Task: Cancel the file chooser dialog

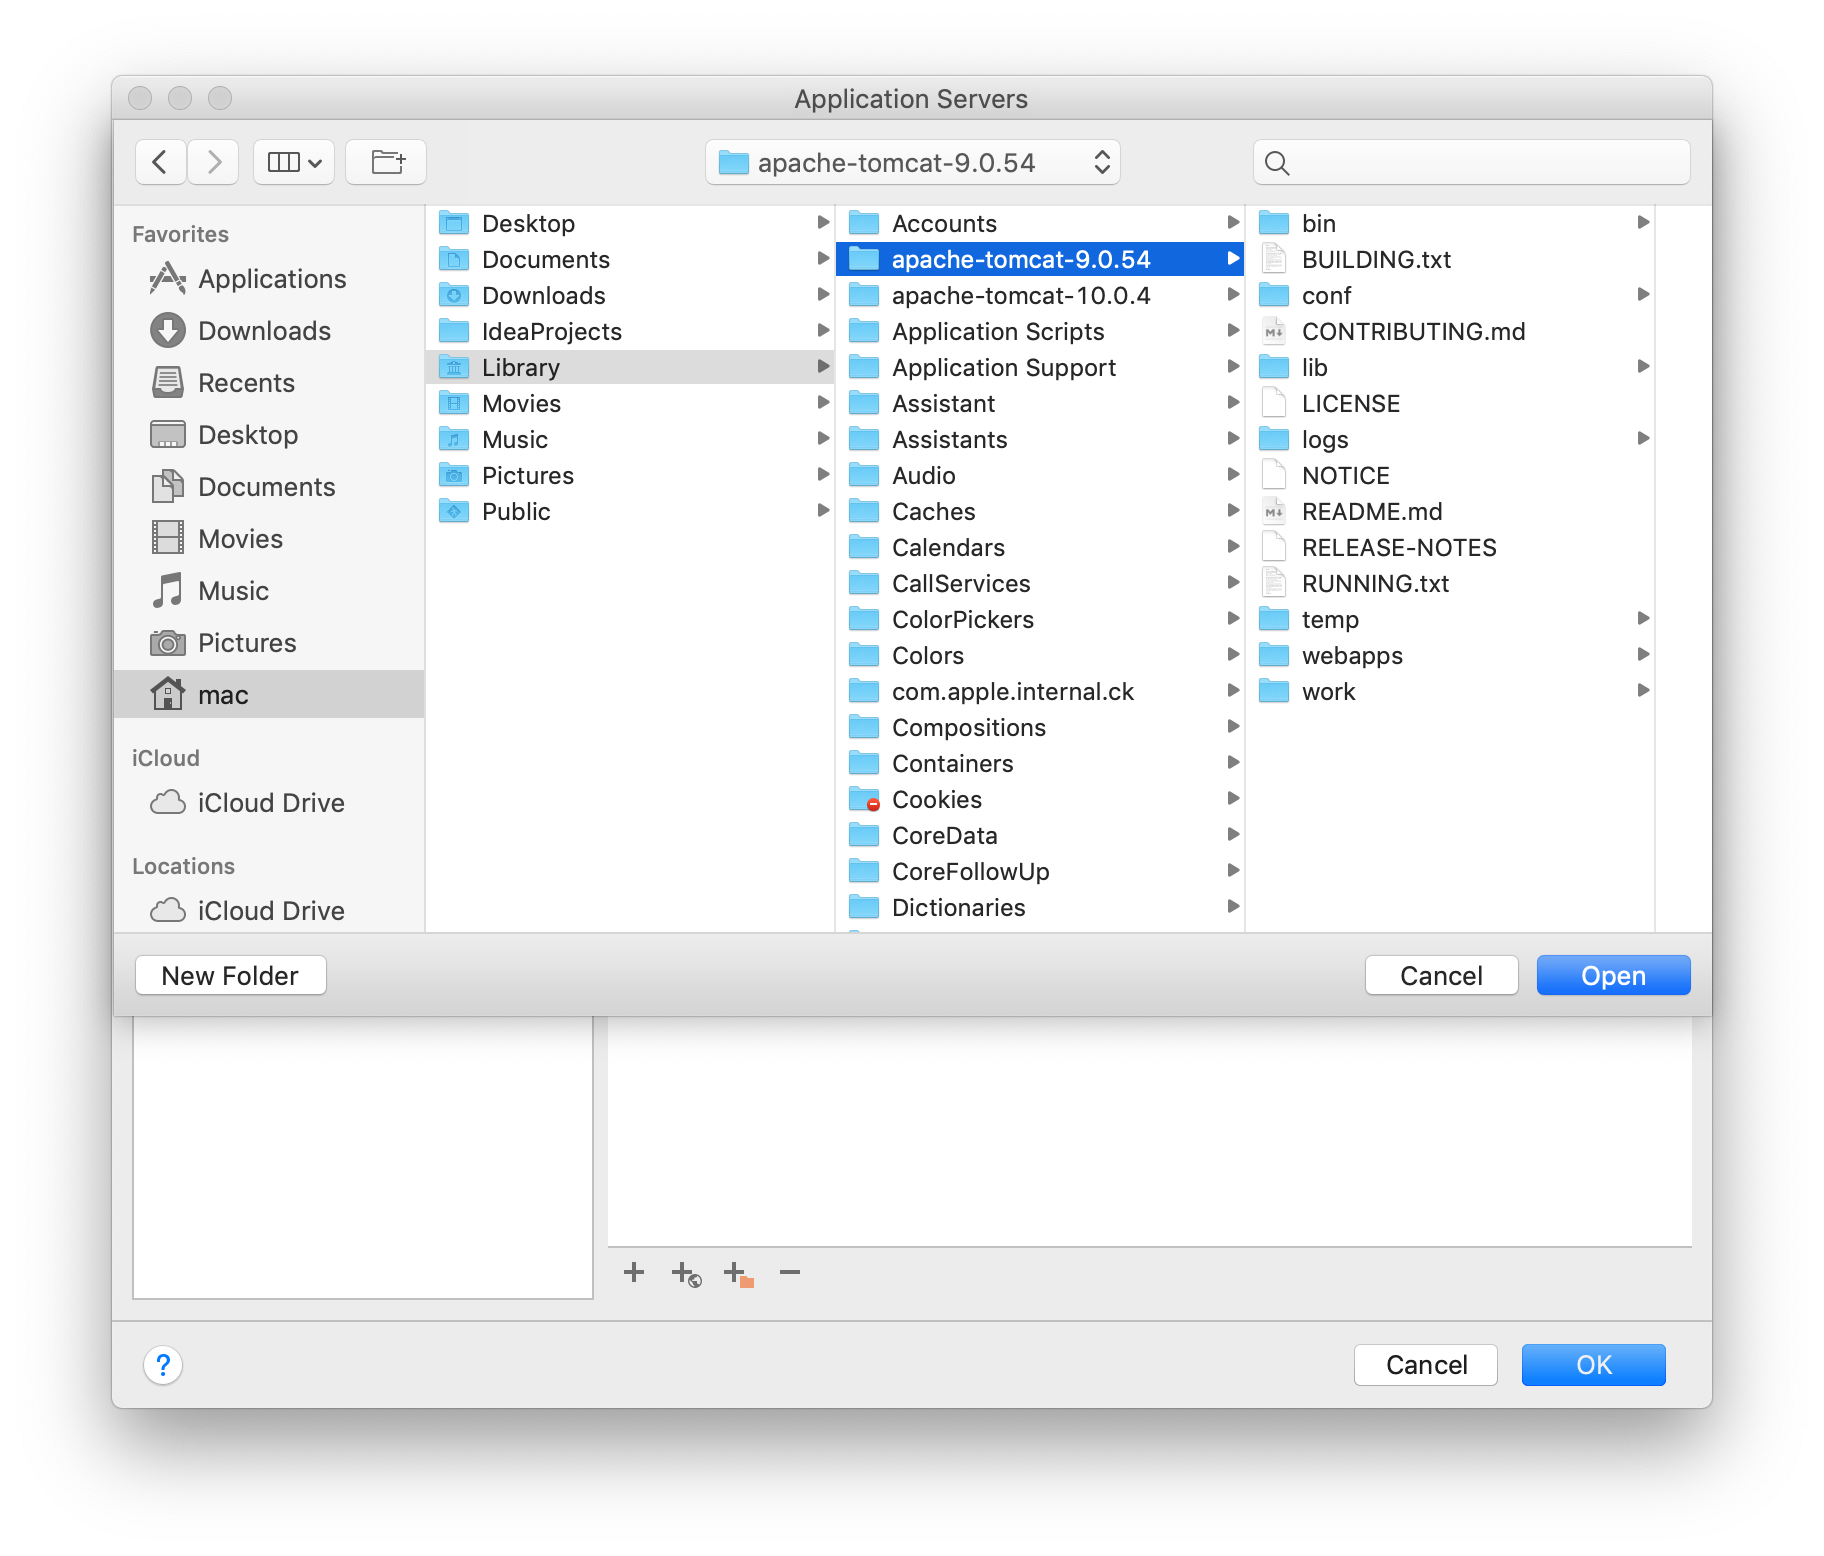Action: pyautogui.click(x=1441, y=975)
